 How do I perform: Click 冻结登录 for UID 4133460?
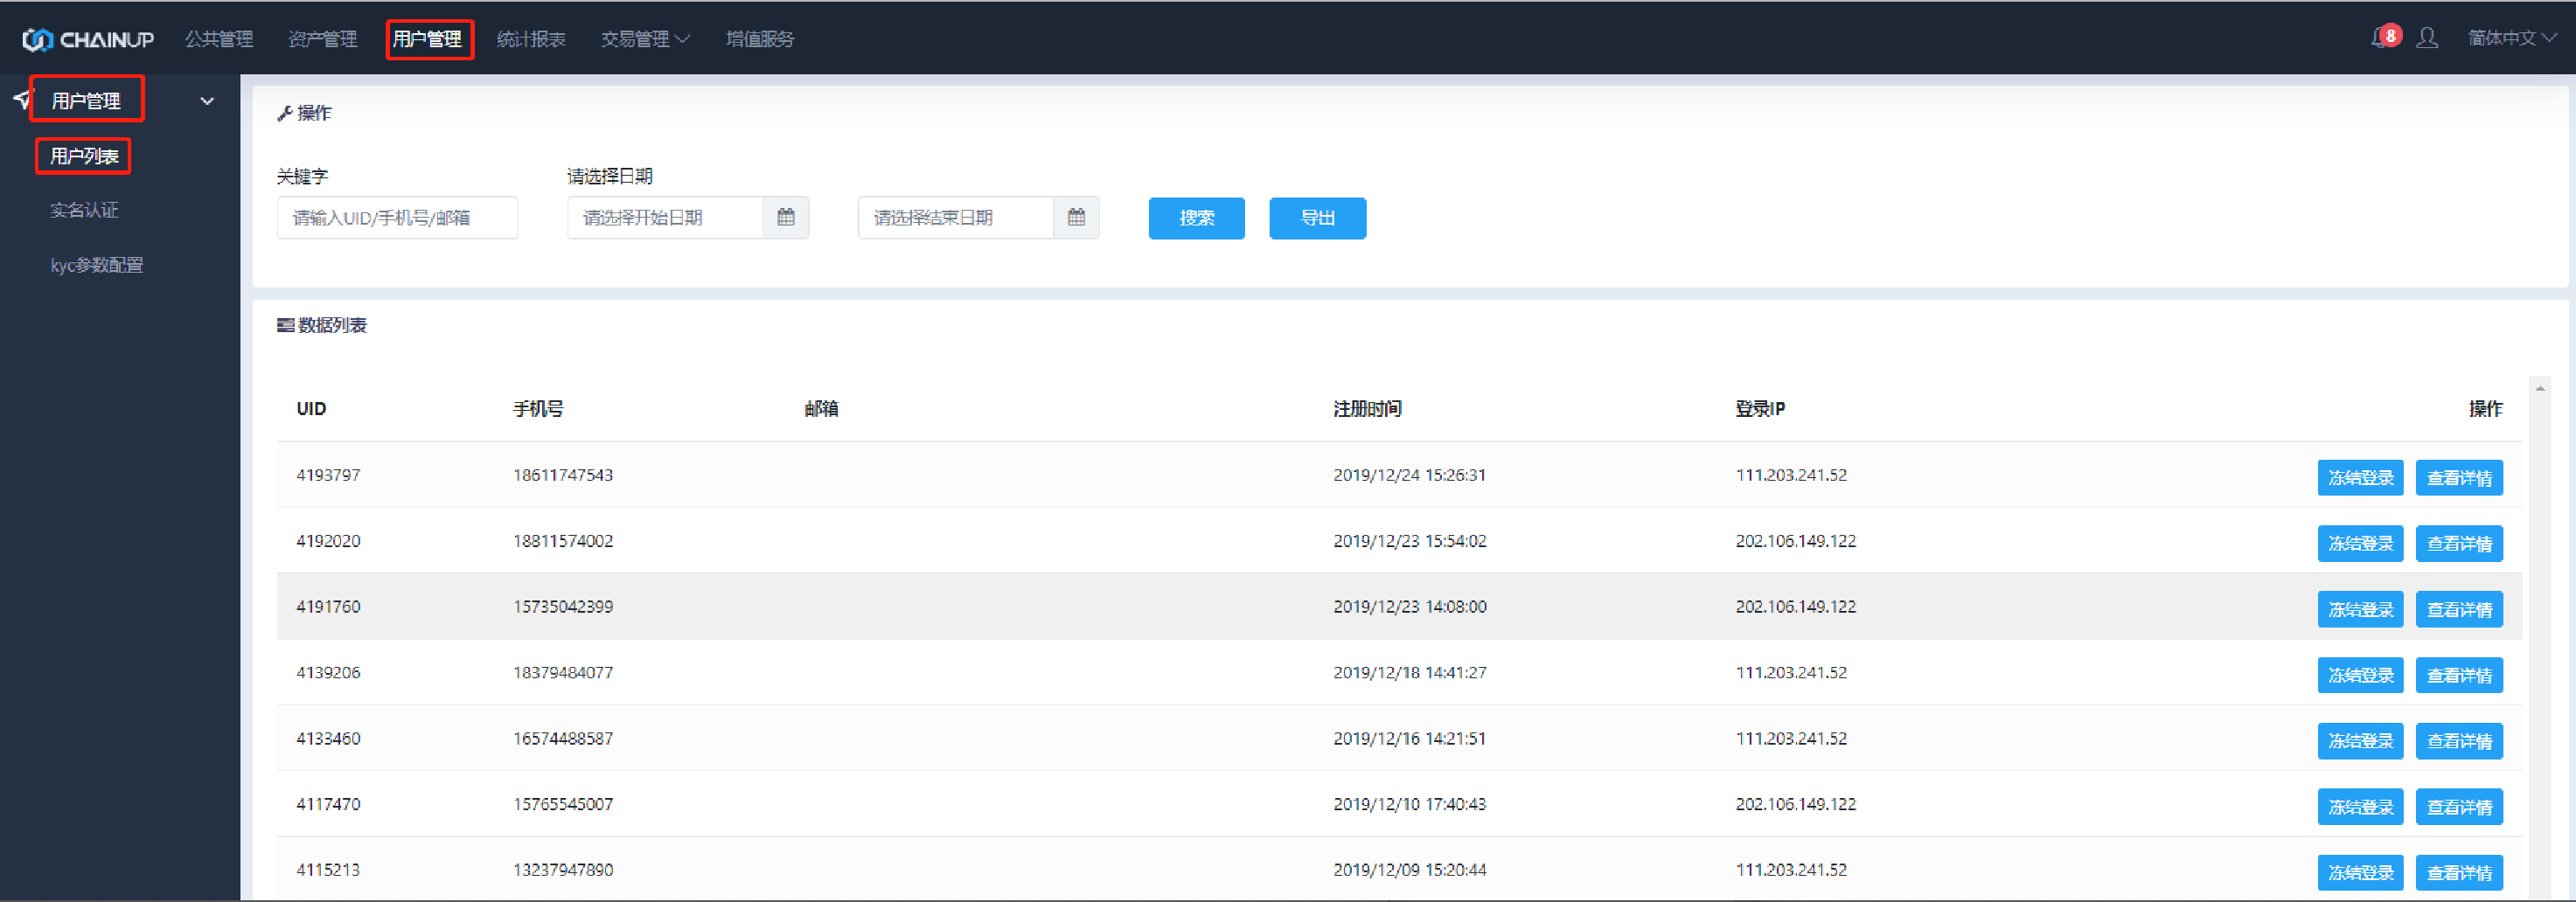(x=2360, y=741)
